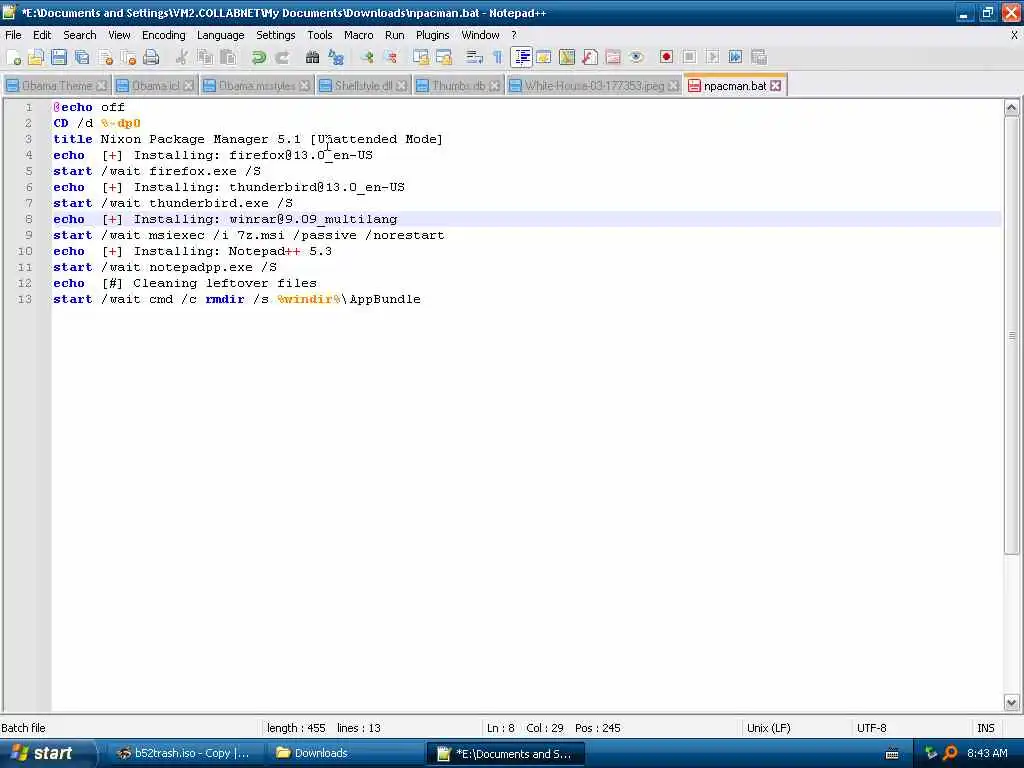The width and height of the screenshot is (1024, 768).
Task: Toggle the active Indent Guide button
Action: (521, 57)
